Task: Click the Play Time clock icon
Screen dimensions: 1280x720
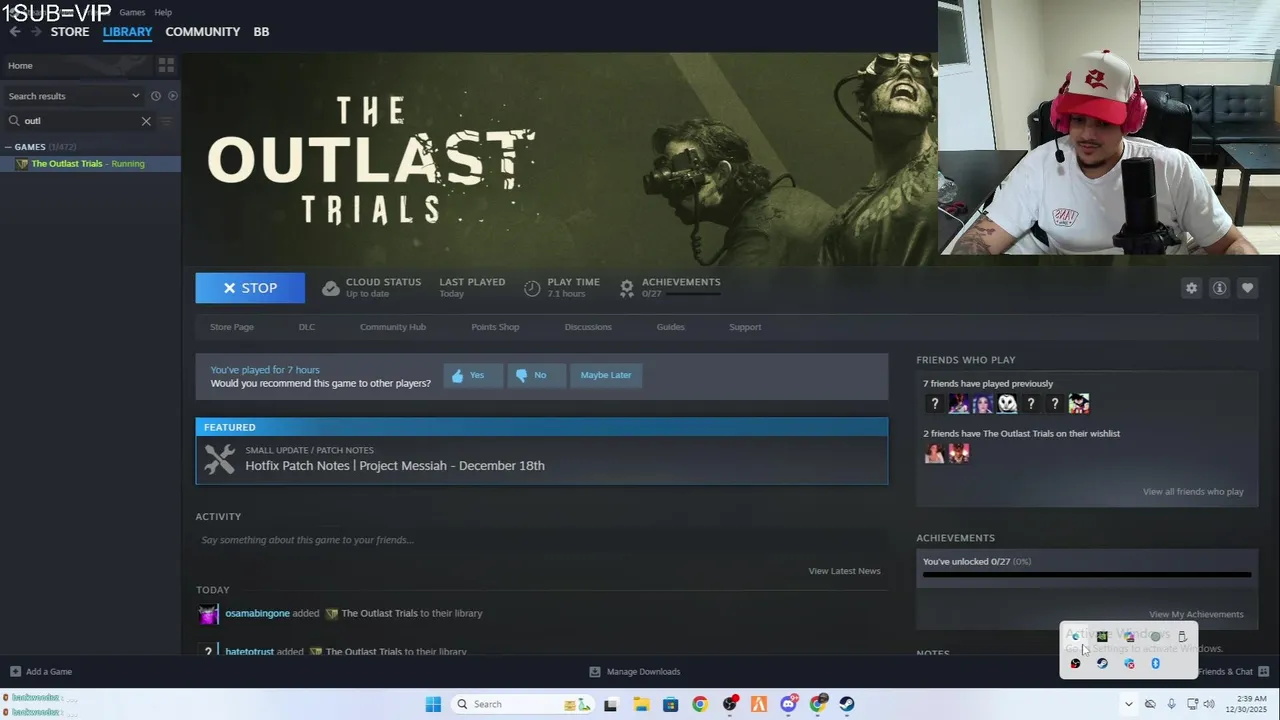Action: tap(532, 288)
